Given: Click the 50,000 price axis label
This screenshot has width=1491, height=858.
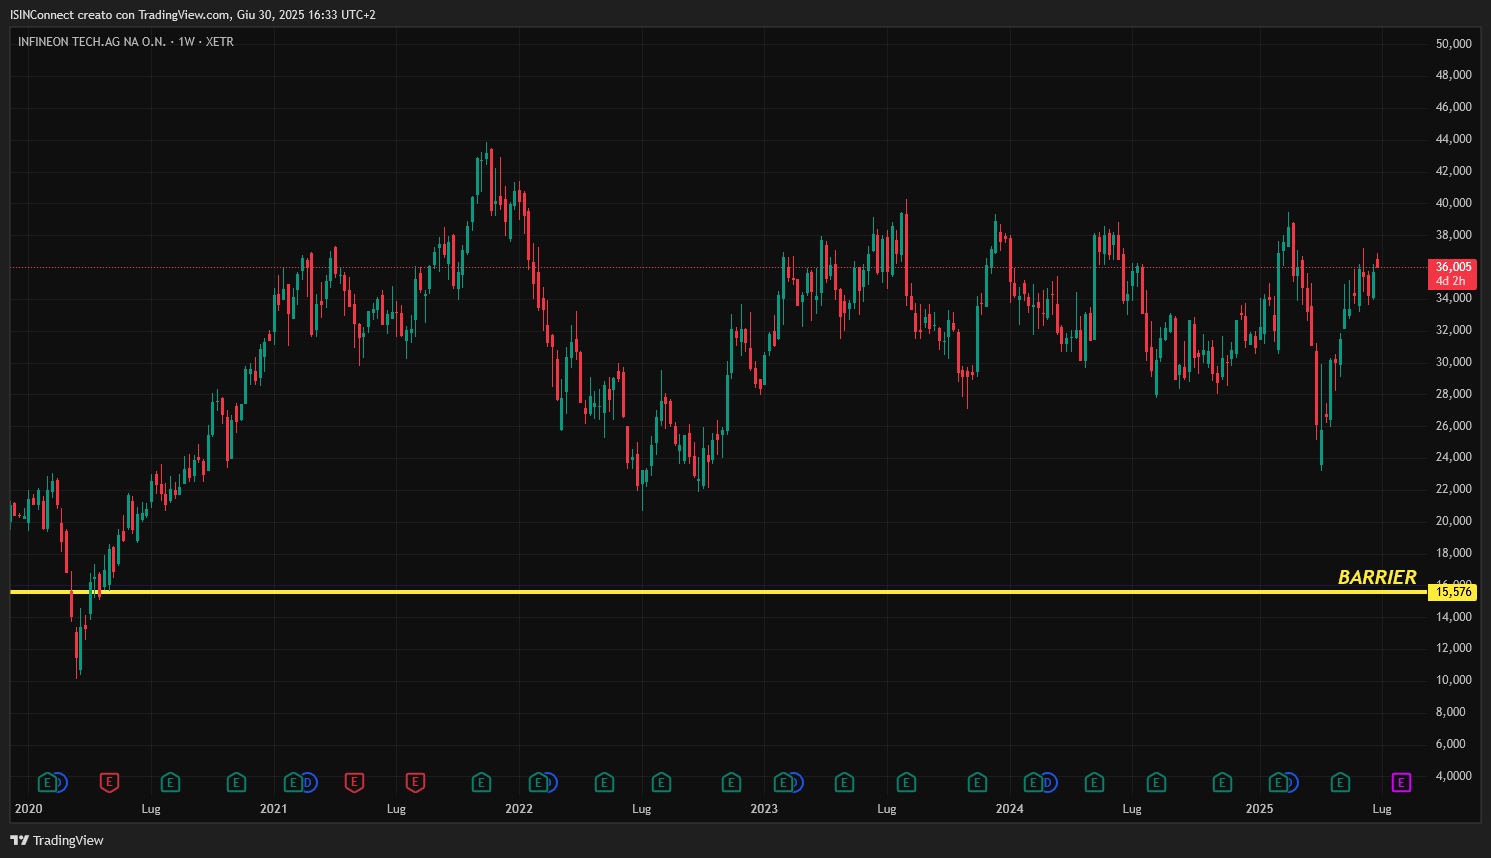Looking at the screenshot, I should (1453, 44).
